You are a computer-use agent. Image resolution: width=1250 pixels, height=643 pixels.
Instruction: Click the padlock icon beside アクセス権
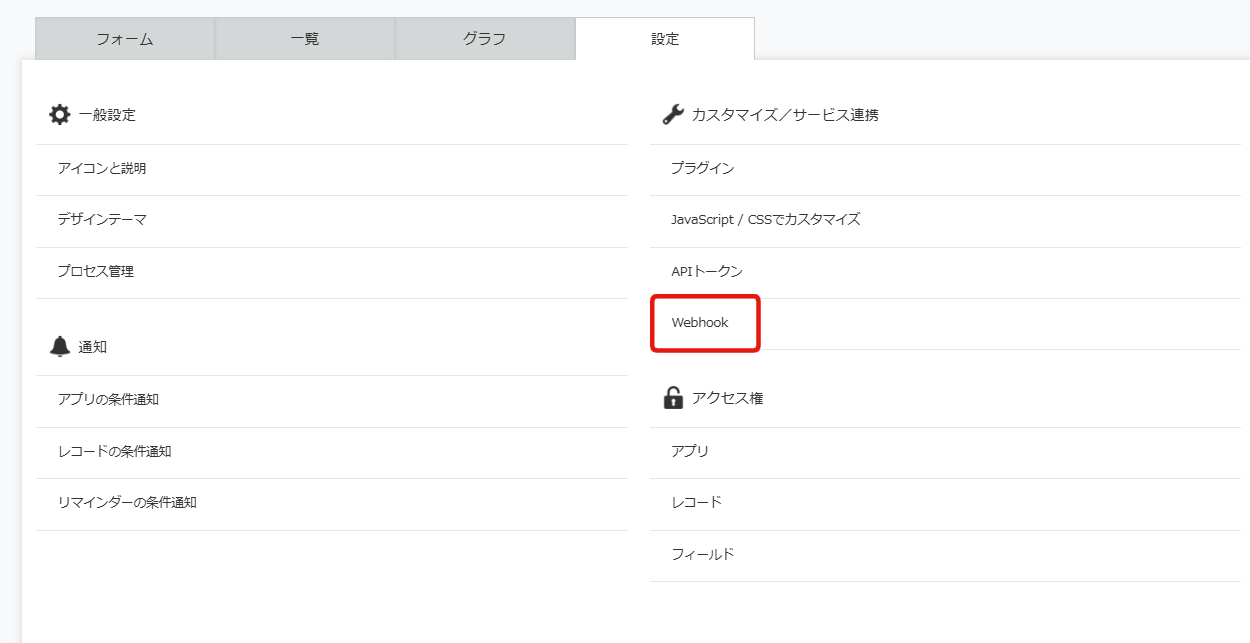click(x=673, y=398)
